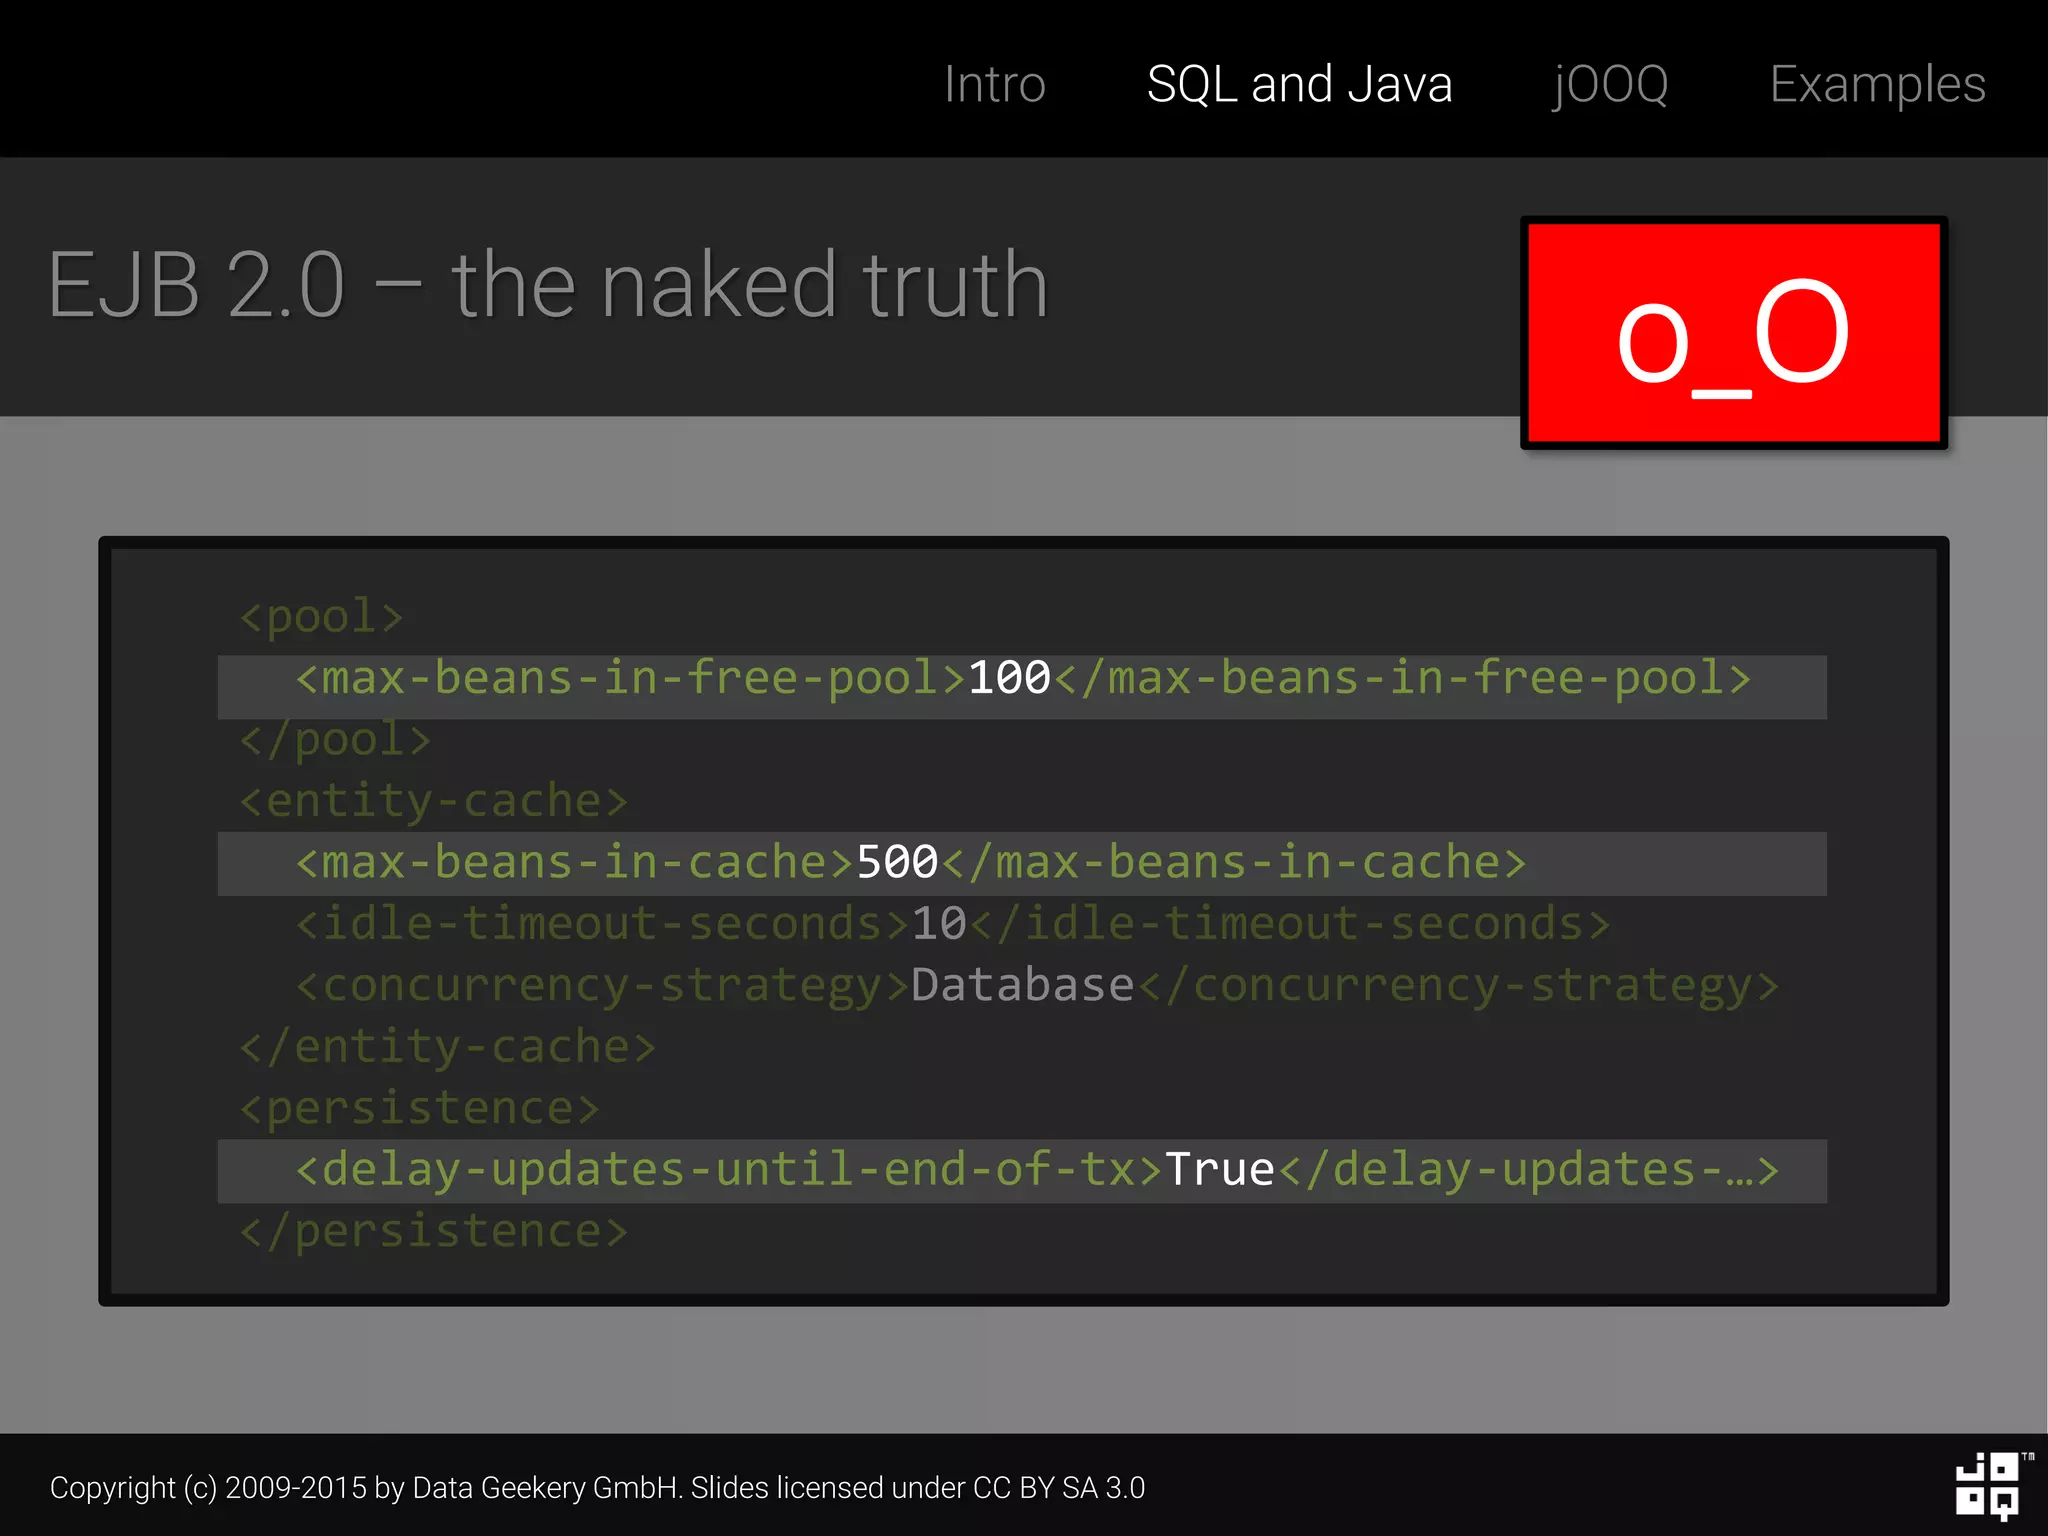Viewport: 2048px width, 1536px height.
Task: Click the opening entity-cache tag
Action: [433, 801]
